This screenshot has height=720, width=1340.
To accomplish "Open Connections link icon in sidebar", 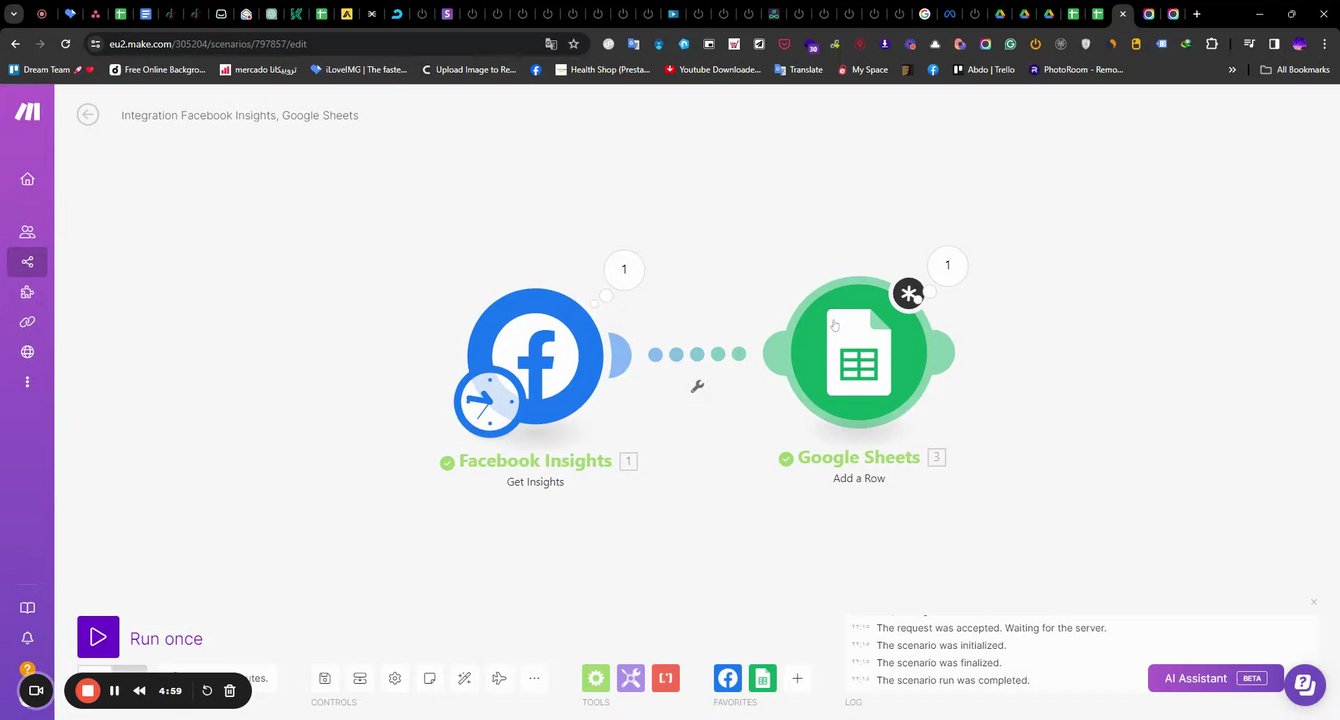I will click(x=27, y=322).
